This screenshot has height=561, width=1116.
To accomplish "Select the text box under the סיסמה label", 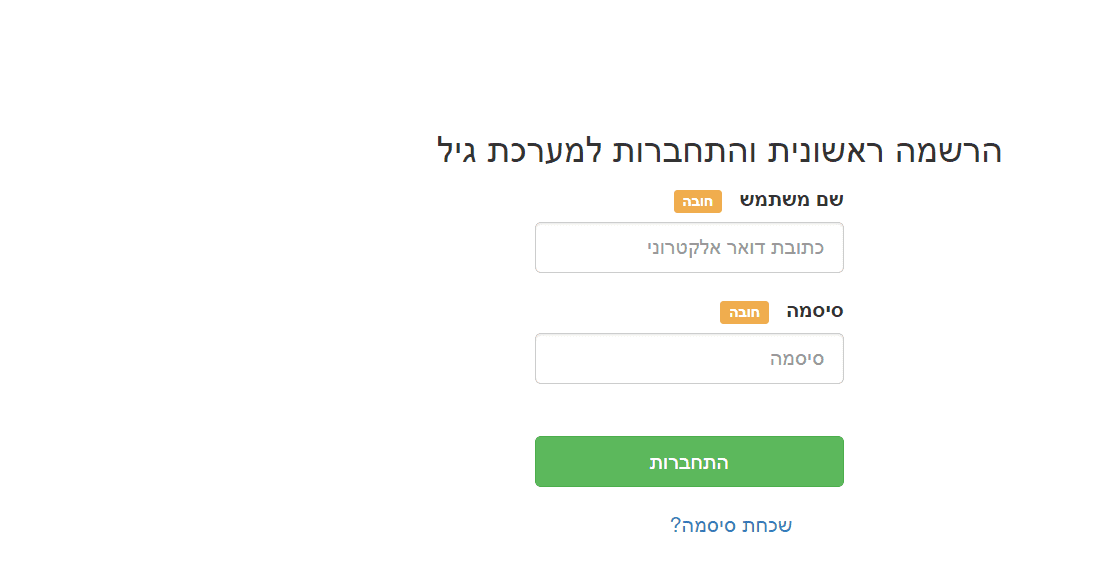I will pos(689,358).
